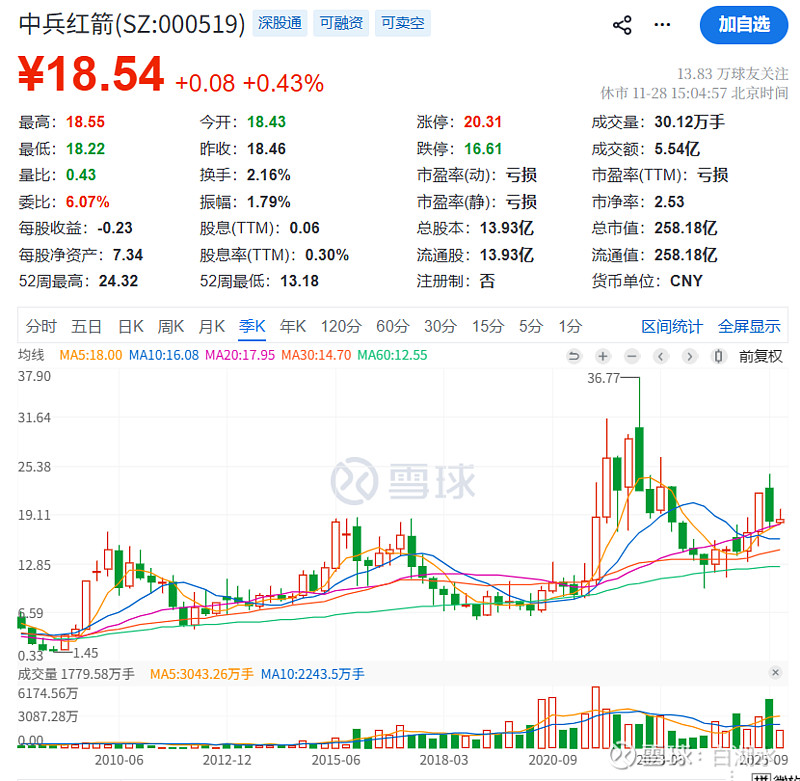Click the MA60:12.55 indicator label

point(392,355)
